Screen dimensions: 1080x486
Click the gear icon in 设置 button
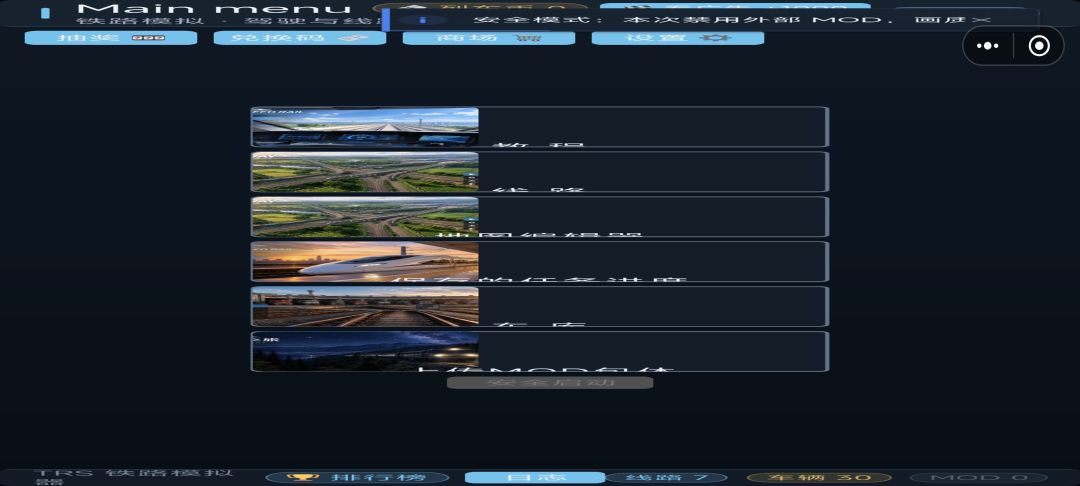pos(715,37)
